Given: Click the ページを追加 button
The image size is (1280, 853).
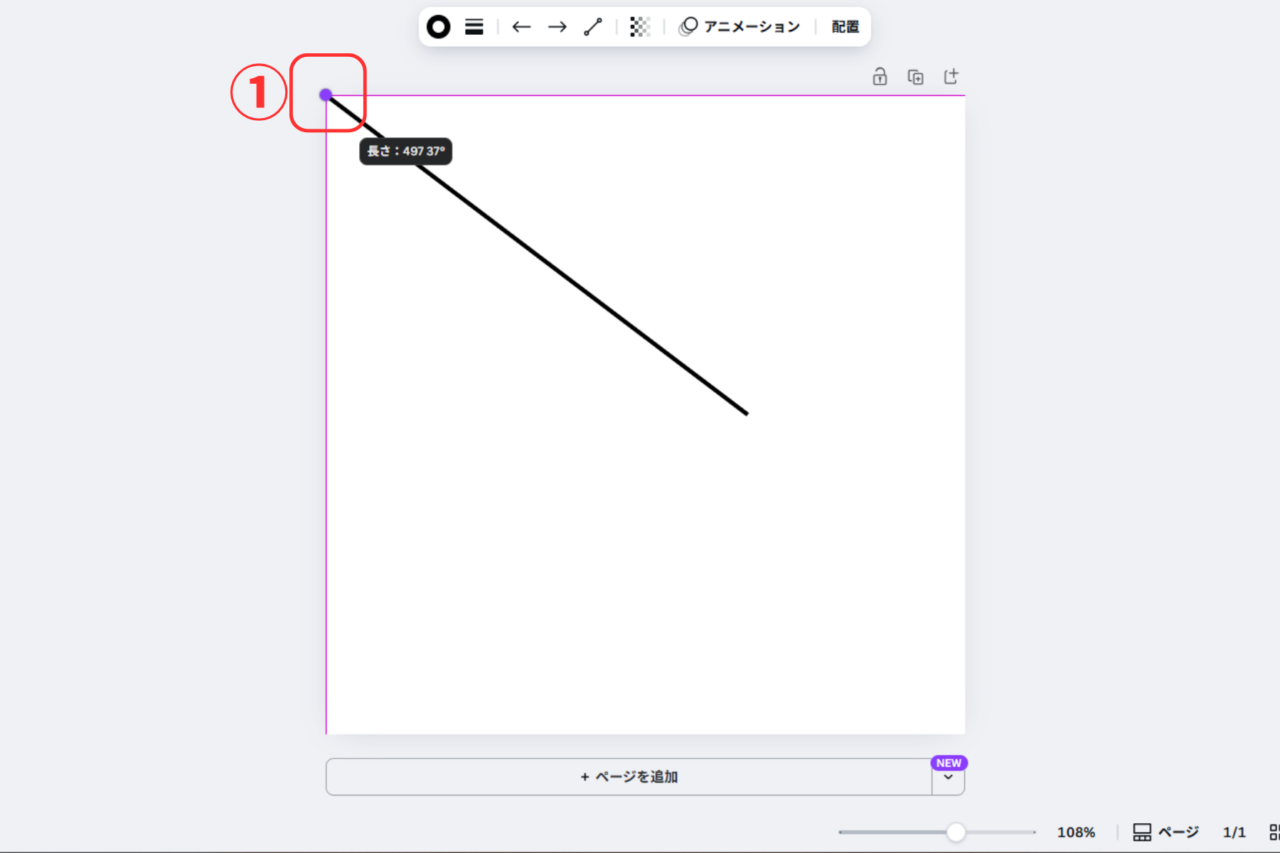Looking at the screenshot, I should click(x=629, y=777).
